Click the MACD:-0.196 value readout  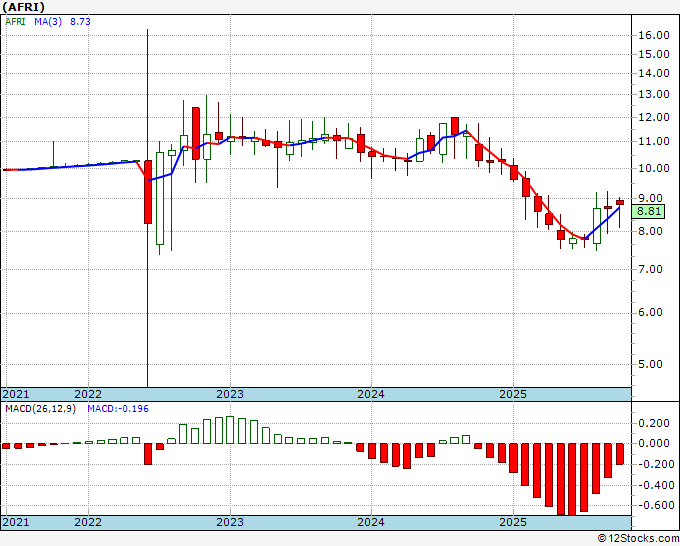[118, 409]
